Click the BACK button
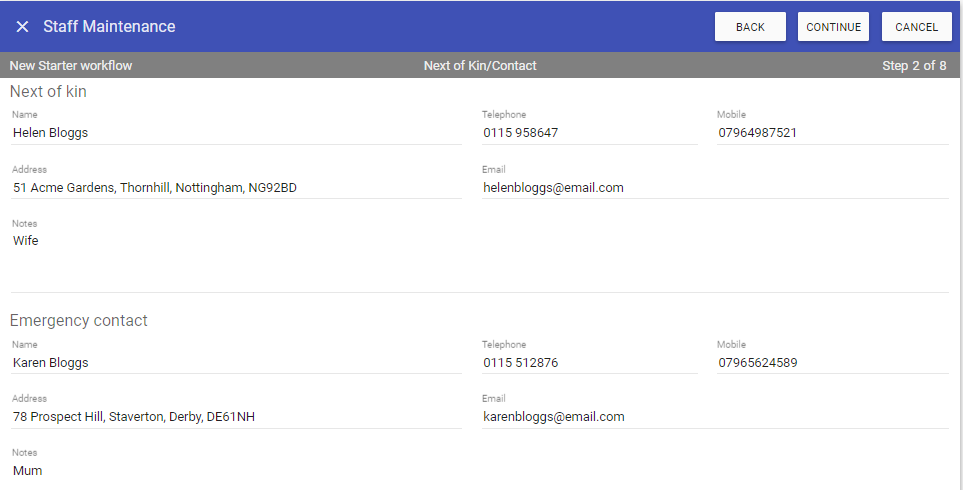Image resolution: width=963 pixels, height=490 pixels. pyautogui.click(x=750, y=27)
